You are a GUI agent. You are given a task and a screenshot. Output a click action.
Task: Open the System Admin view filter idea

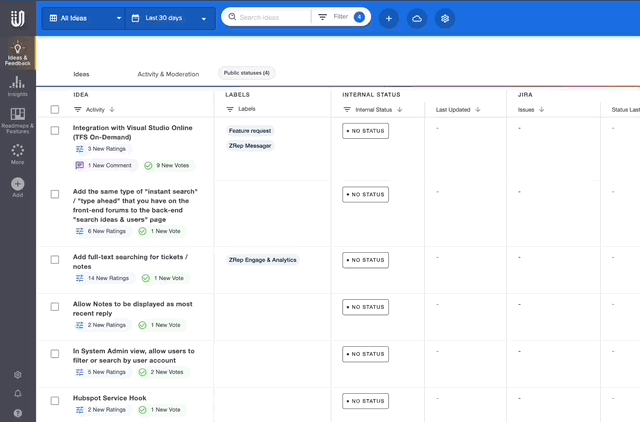(x=133, y=355)
